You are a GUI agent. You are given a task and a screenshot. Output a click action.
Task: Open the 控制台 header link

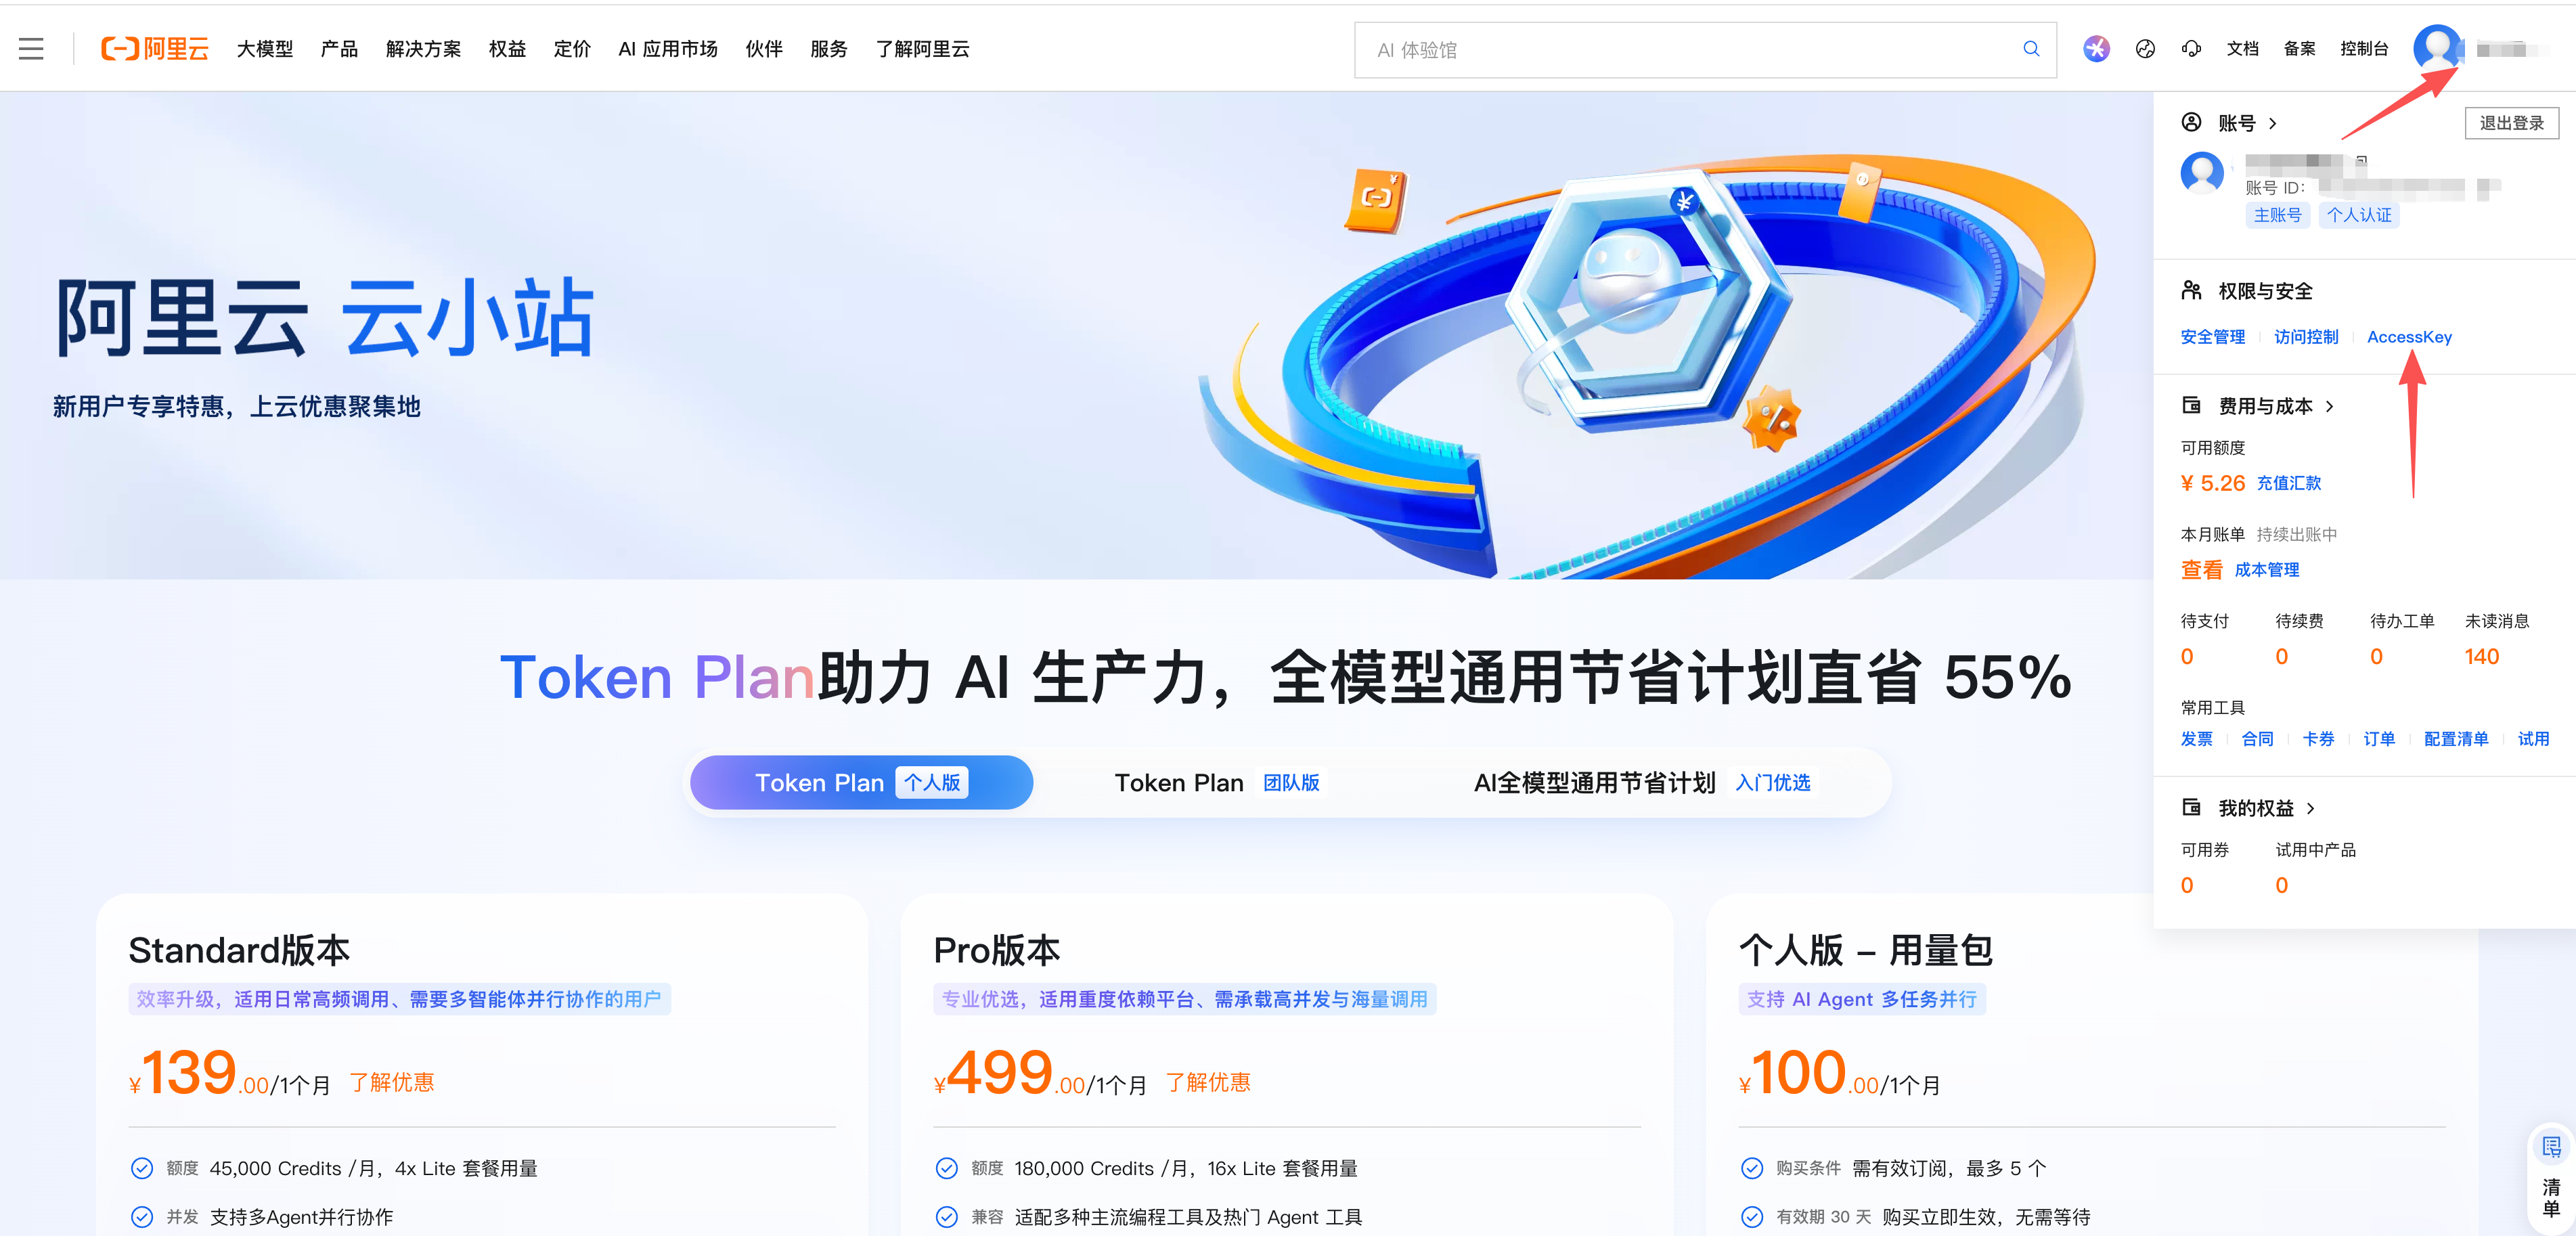click(x=2364, y=49)
